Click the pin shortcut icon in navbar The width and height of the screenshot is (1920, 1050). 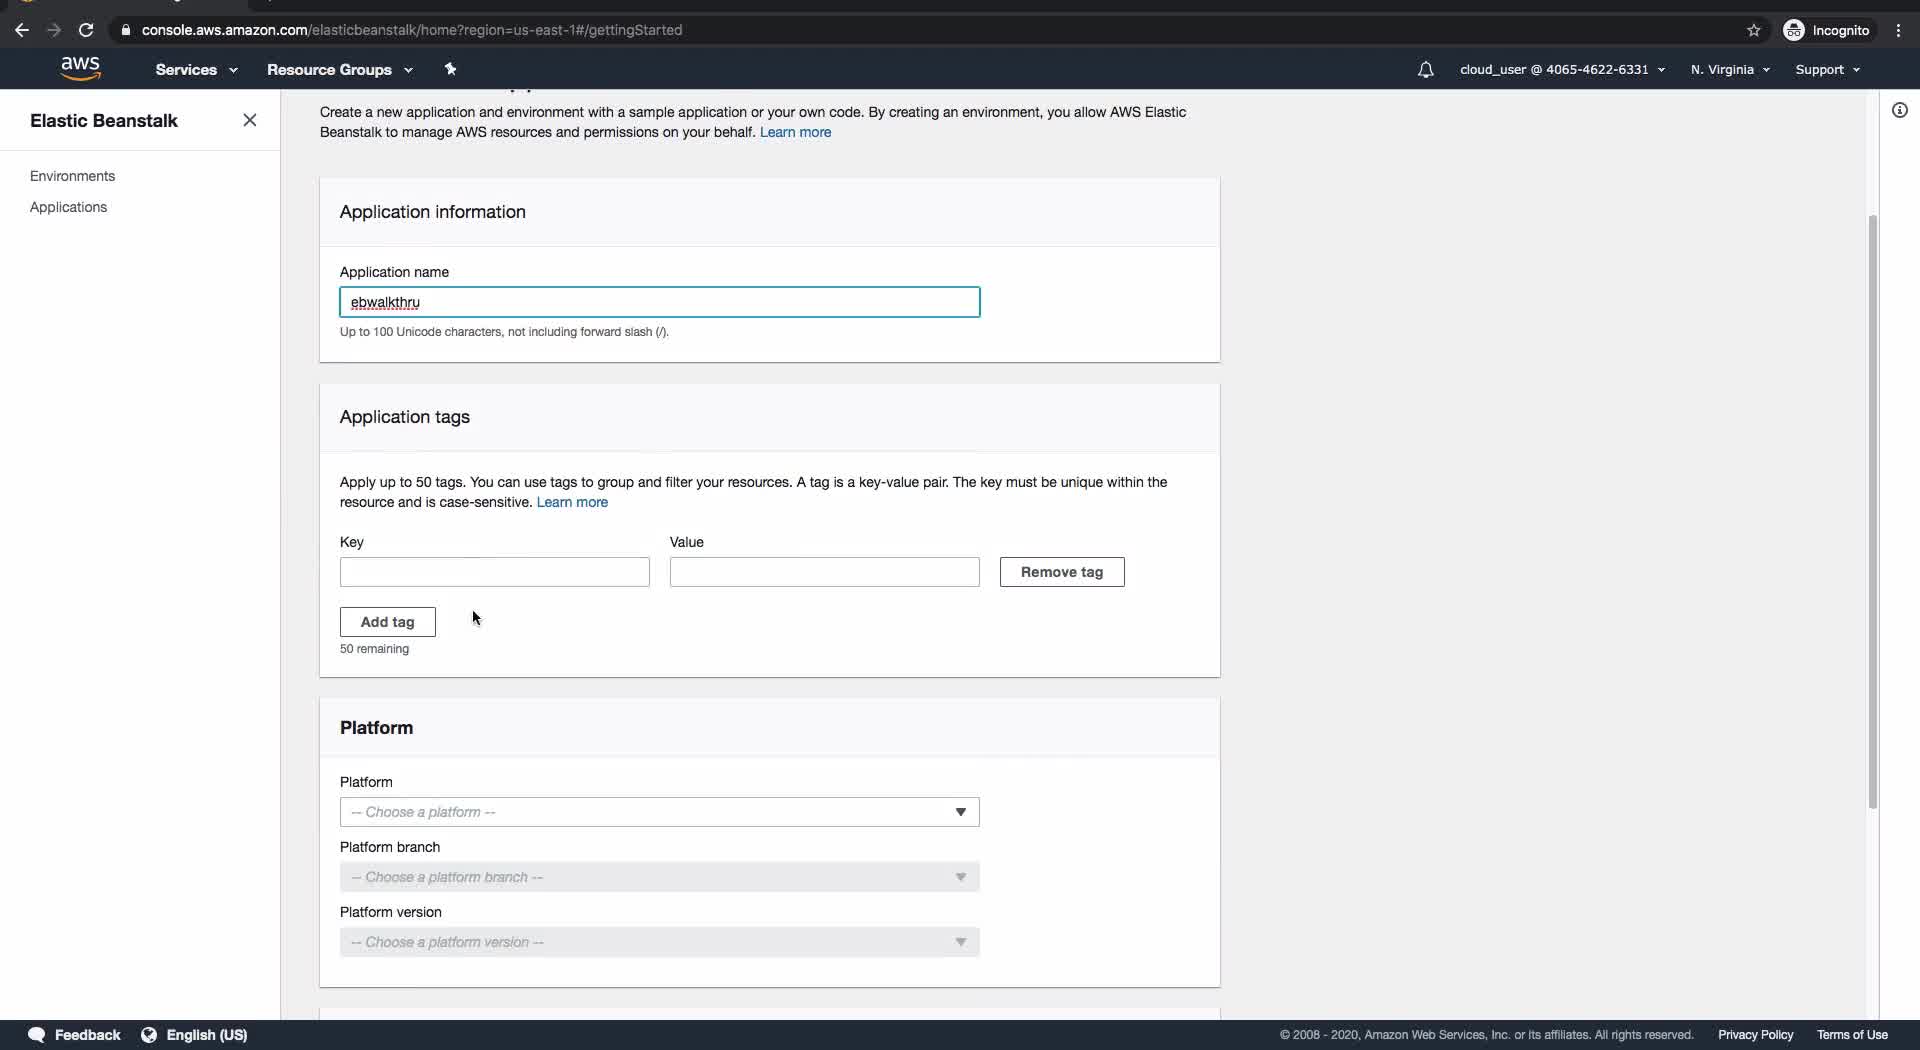(x=450, y=69)
